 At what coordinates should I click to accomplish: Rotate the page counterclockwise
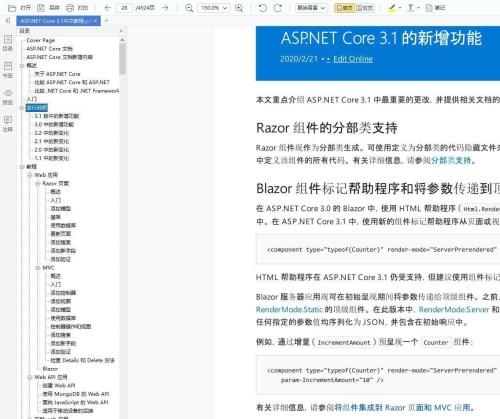263,8
